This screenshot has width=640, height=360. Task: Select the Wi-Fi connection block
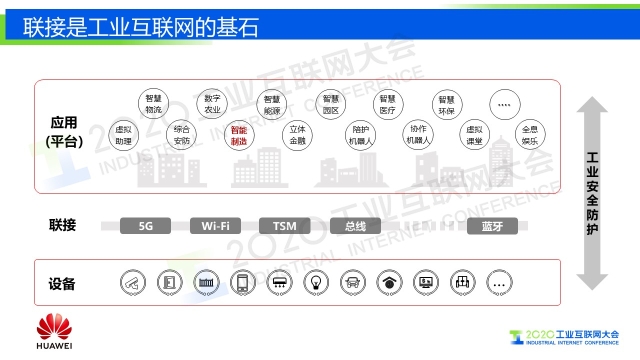215,226
